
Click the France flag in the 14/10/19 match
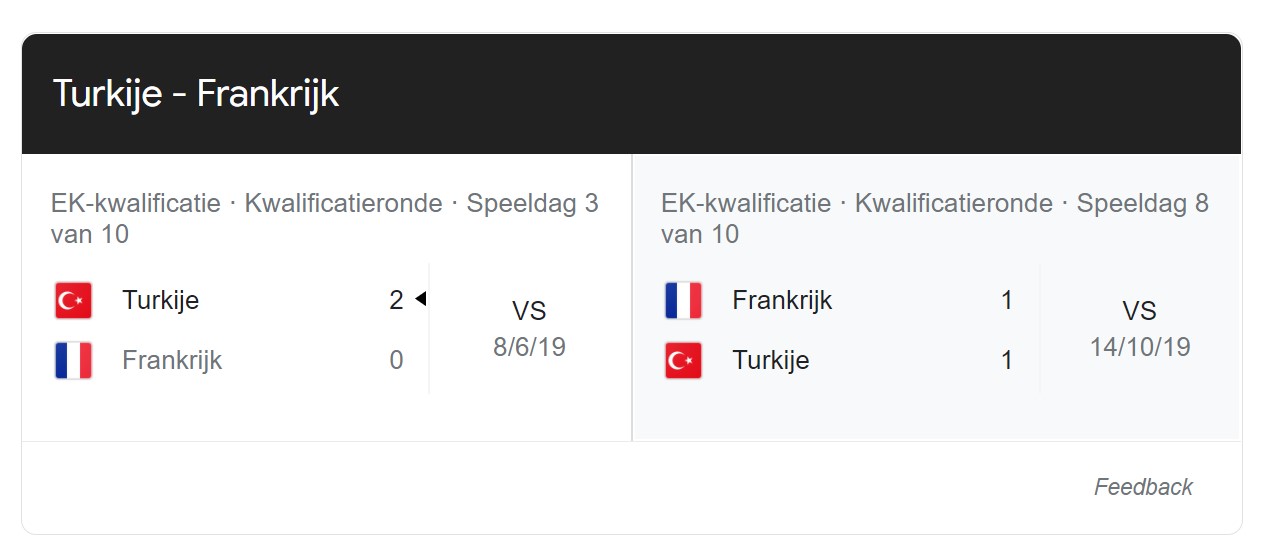pyautogui.click(x=683, y=300)
